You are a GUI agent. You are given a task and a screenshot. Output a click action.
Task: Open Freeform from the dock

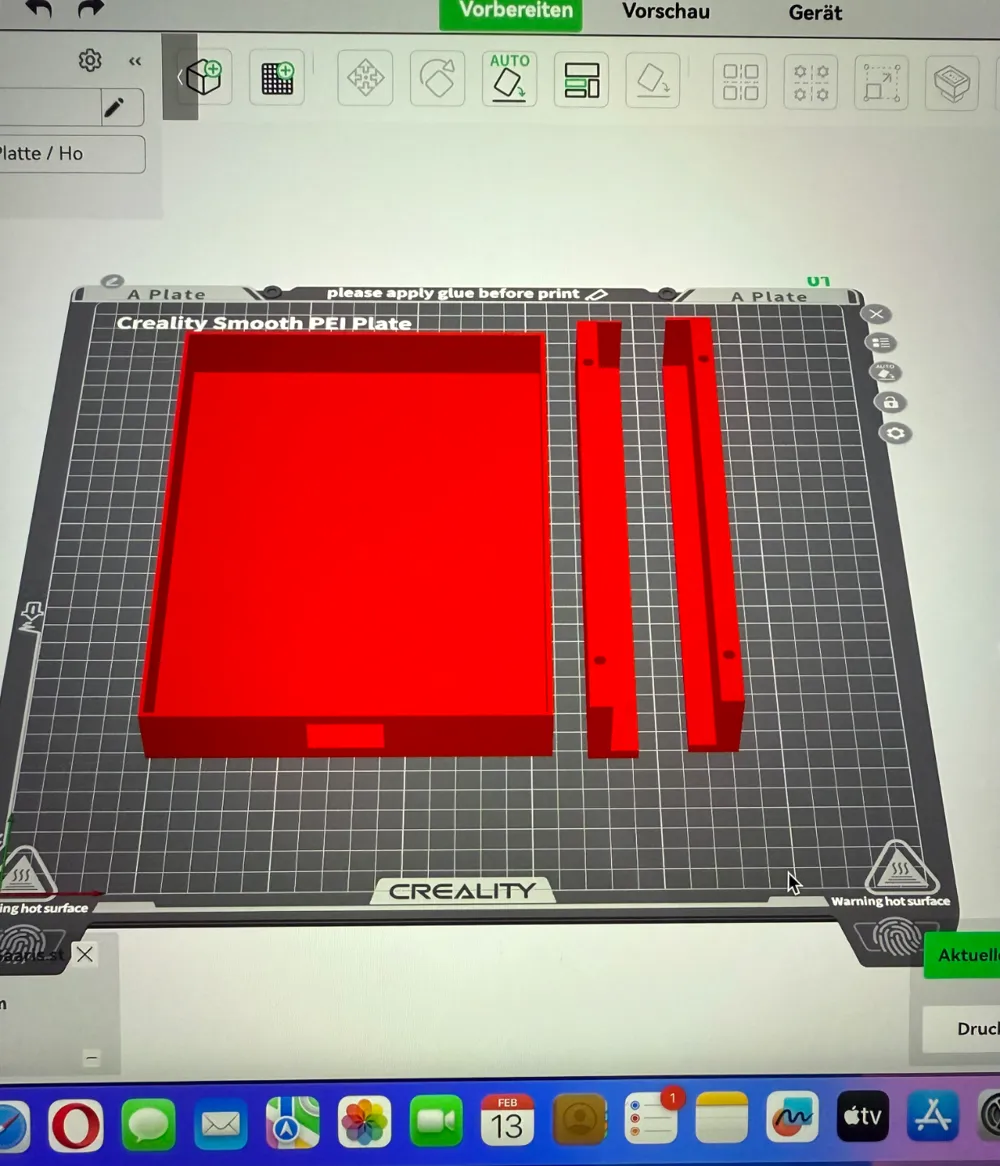tap(793, 1116)
